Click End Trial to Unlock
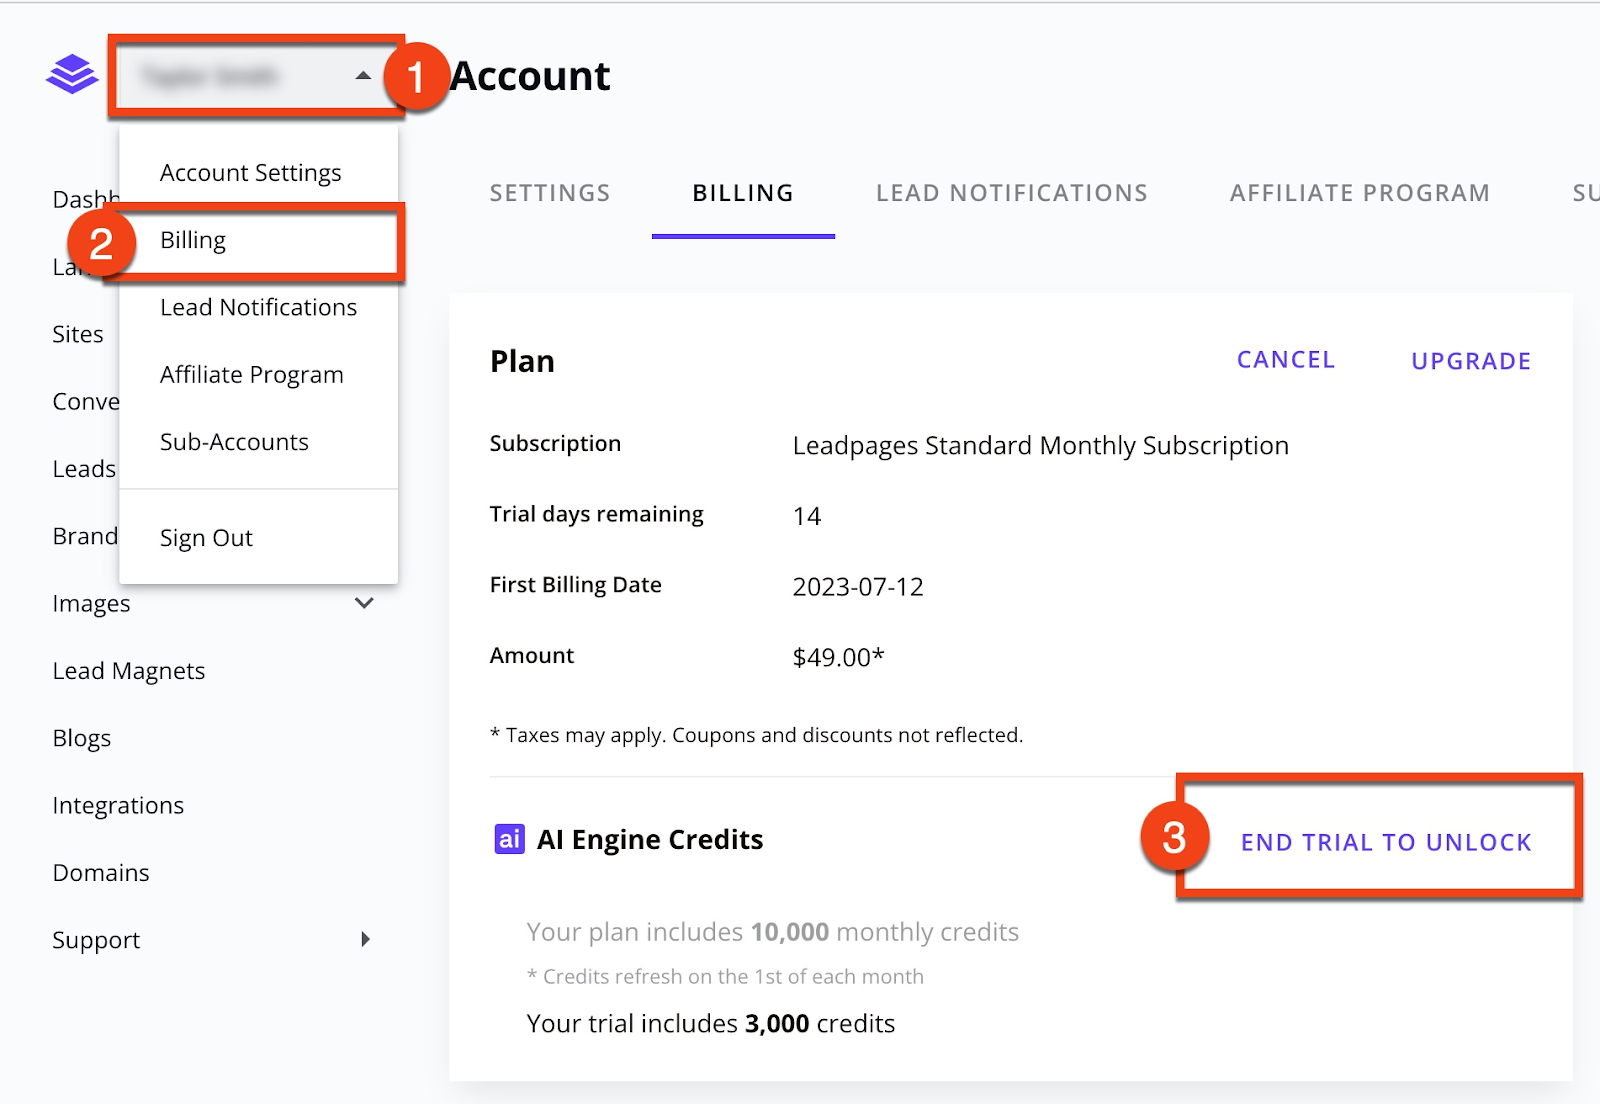The width and height of the screenshot is (1600, 1104). pos(1385,842)
